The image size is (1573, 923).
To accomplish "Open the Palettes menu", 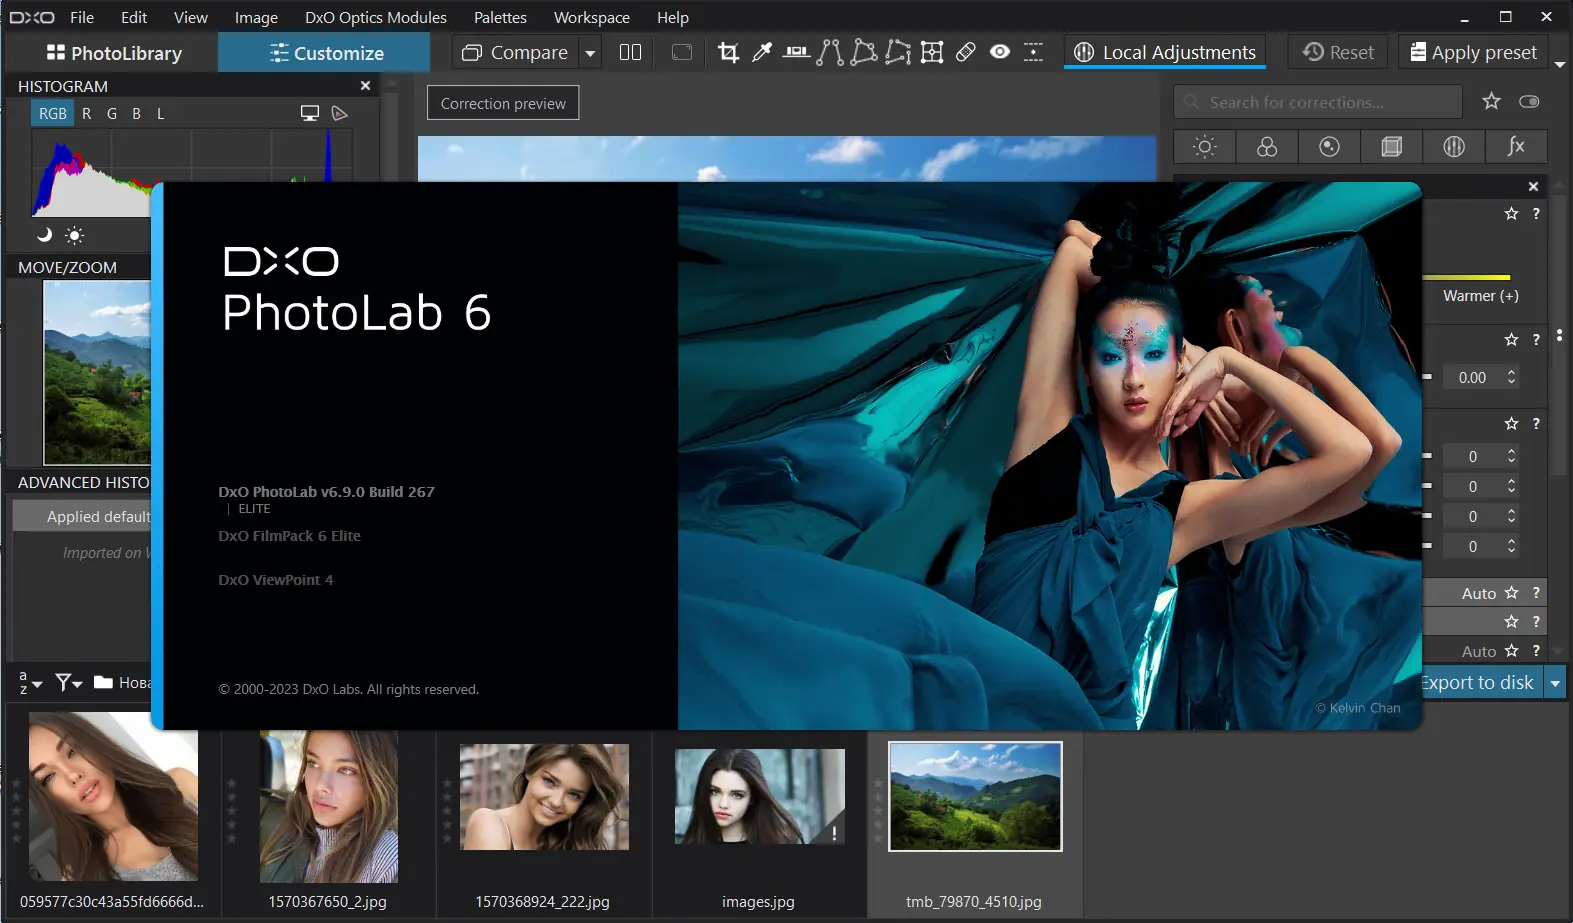I will coord(500,17).
